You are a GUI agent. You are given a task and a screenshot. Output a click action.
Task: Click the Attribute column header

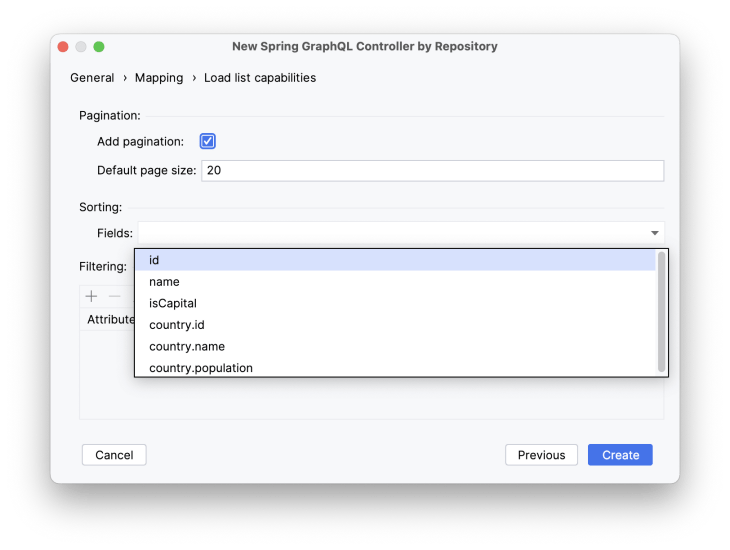click(111, 319)
